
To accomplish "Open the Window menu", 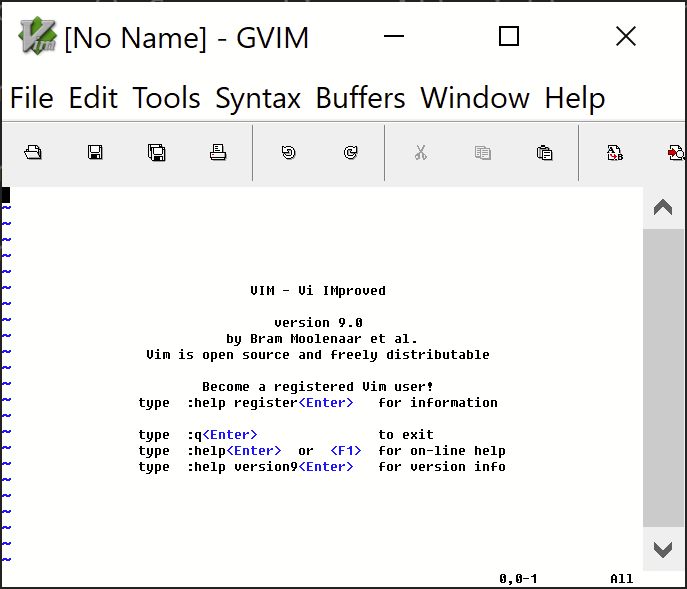I will [475, 98].
